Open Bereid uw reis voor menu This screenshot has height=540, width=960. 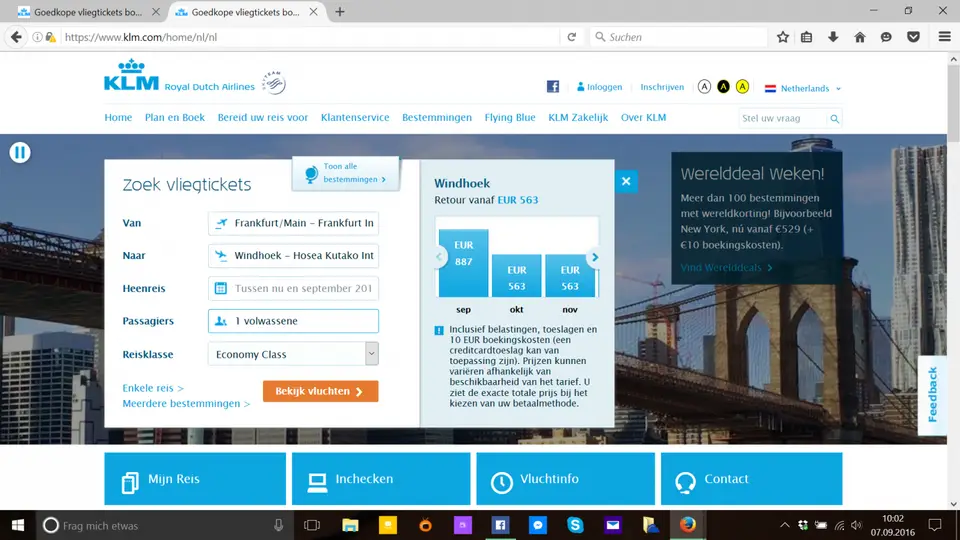click(x=263, y=117)
